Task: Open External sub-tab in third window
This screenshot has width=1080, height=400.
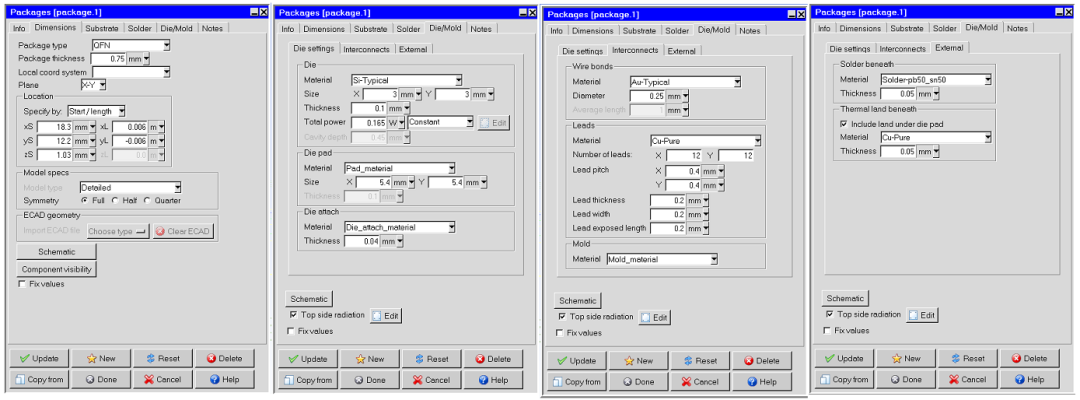Action: click(x=681, y=51)
